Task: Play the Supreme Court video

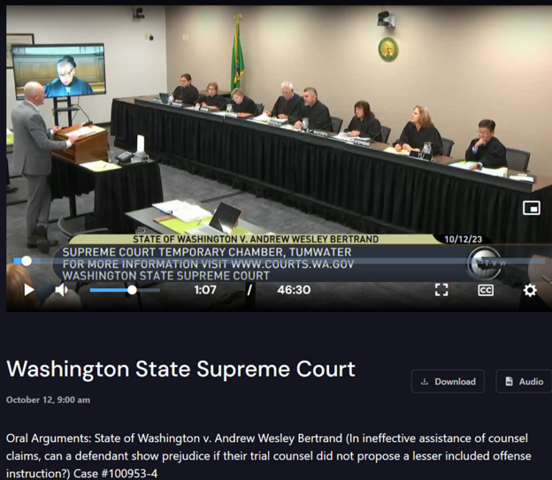Action: pos(29,290)
